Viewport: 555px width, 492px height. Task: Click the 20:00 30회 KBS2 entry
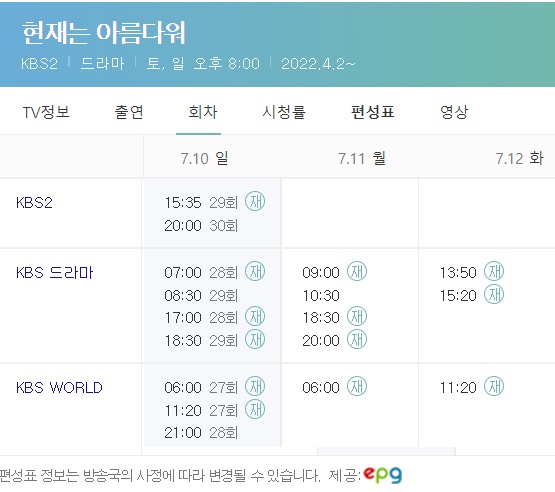[x=201, y=225]
